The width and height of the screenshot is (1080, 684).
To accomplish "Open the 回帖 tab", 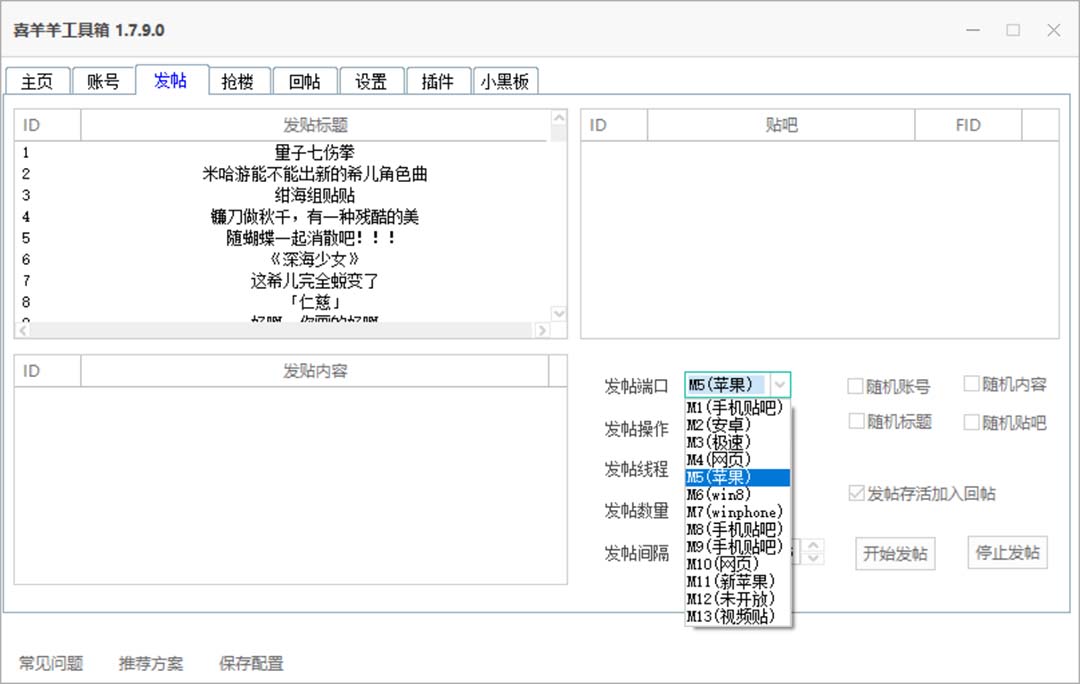I will click(x=305, y=82).
